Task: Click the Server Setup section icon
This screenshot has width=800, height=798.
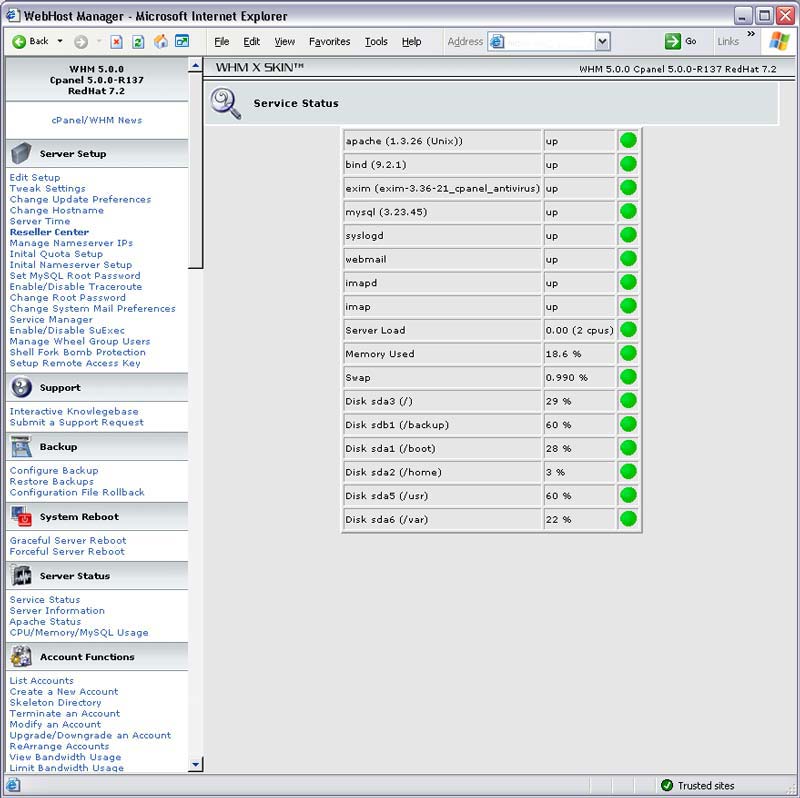Action: click(x=21, y=153)
